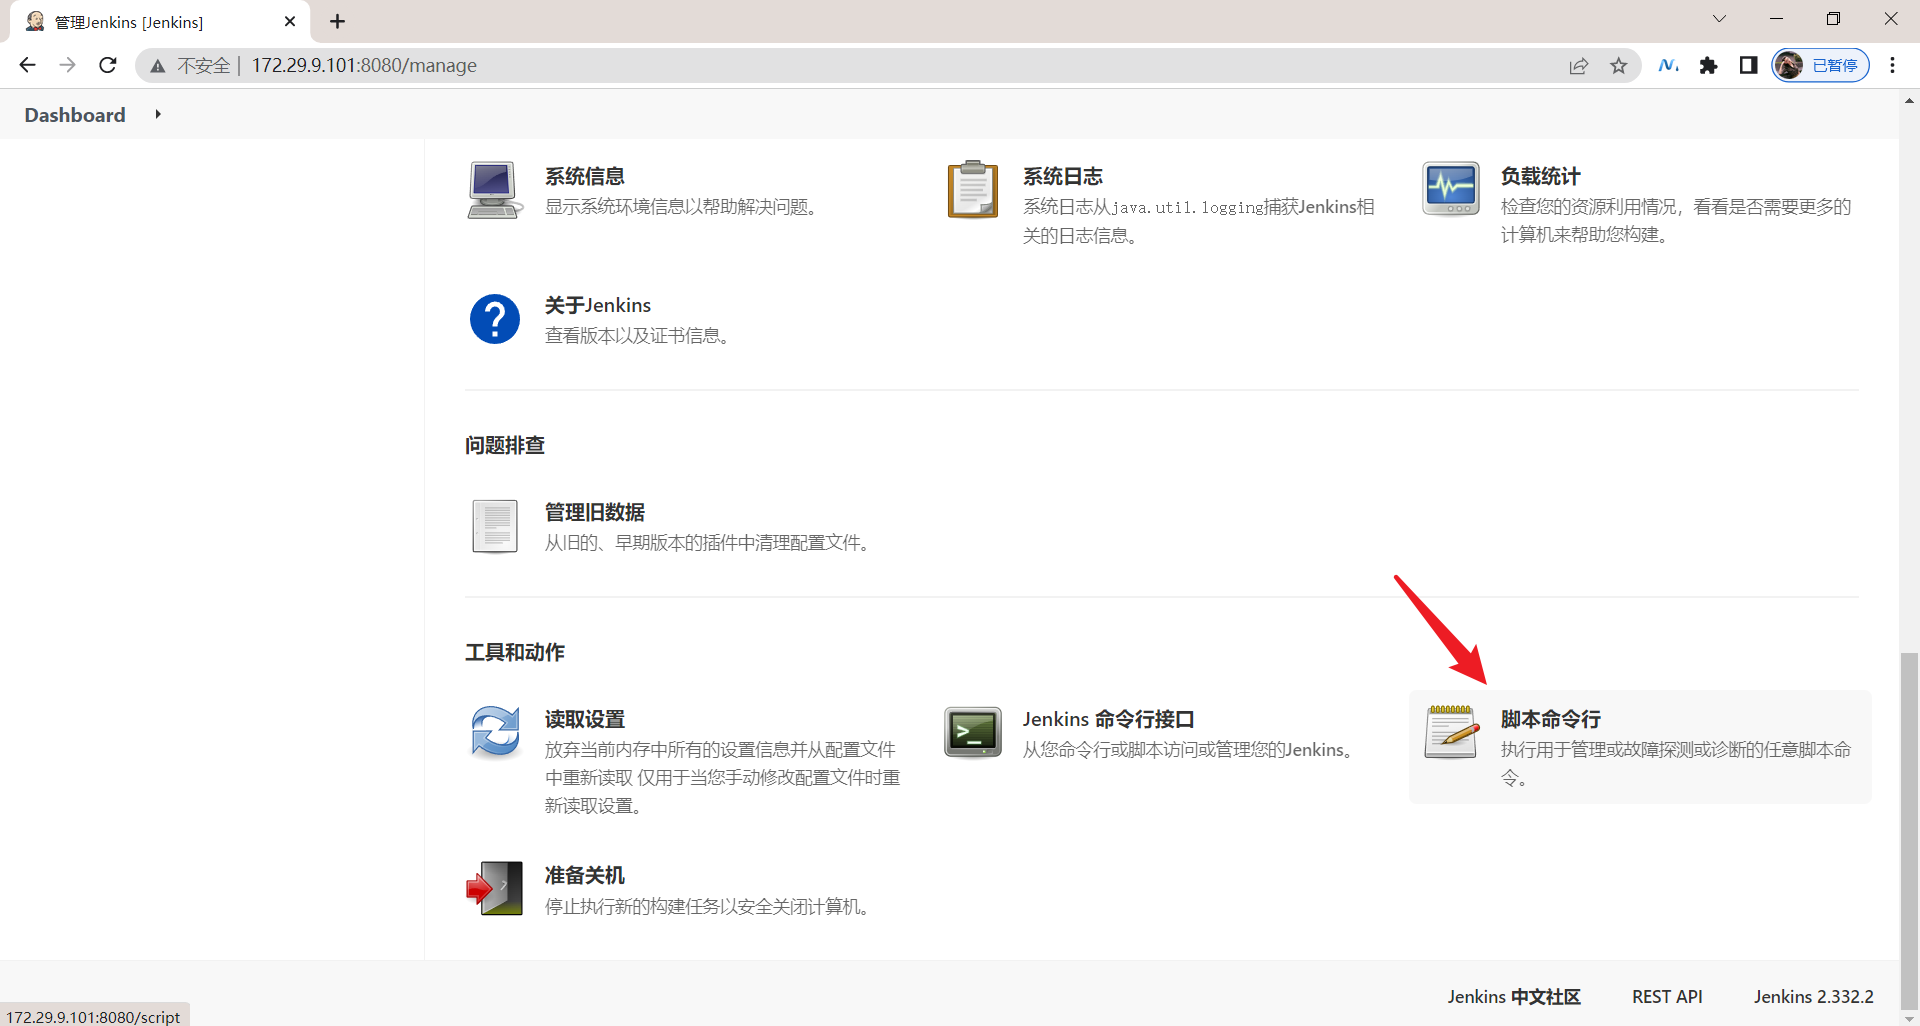Click the 关于Jenkins question mark icon
This screenshot has height=1026, width=1920.
pyautogui.click(x=495, y=319)
